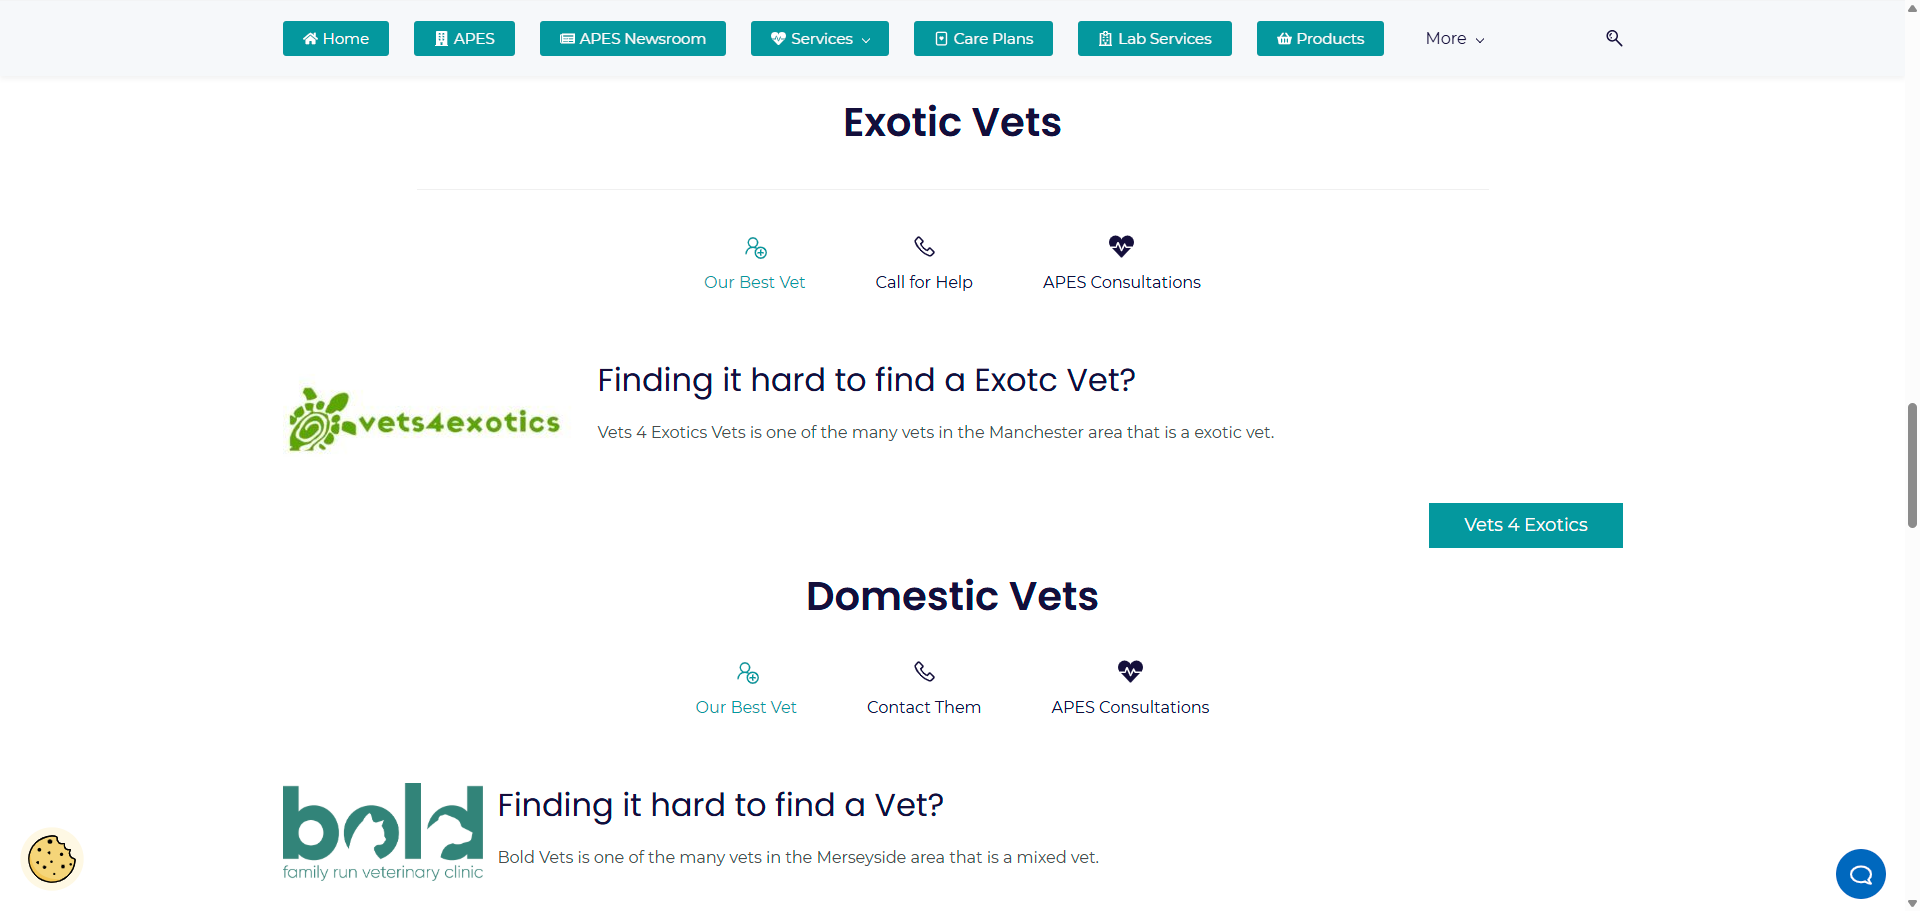Viewport: 1920px width, 911px height.
Task: Click the Bold family veterinary clinic logo
Action: pyautogui.click(x=383, y=832)
